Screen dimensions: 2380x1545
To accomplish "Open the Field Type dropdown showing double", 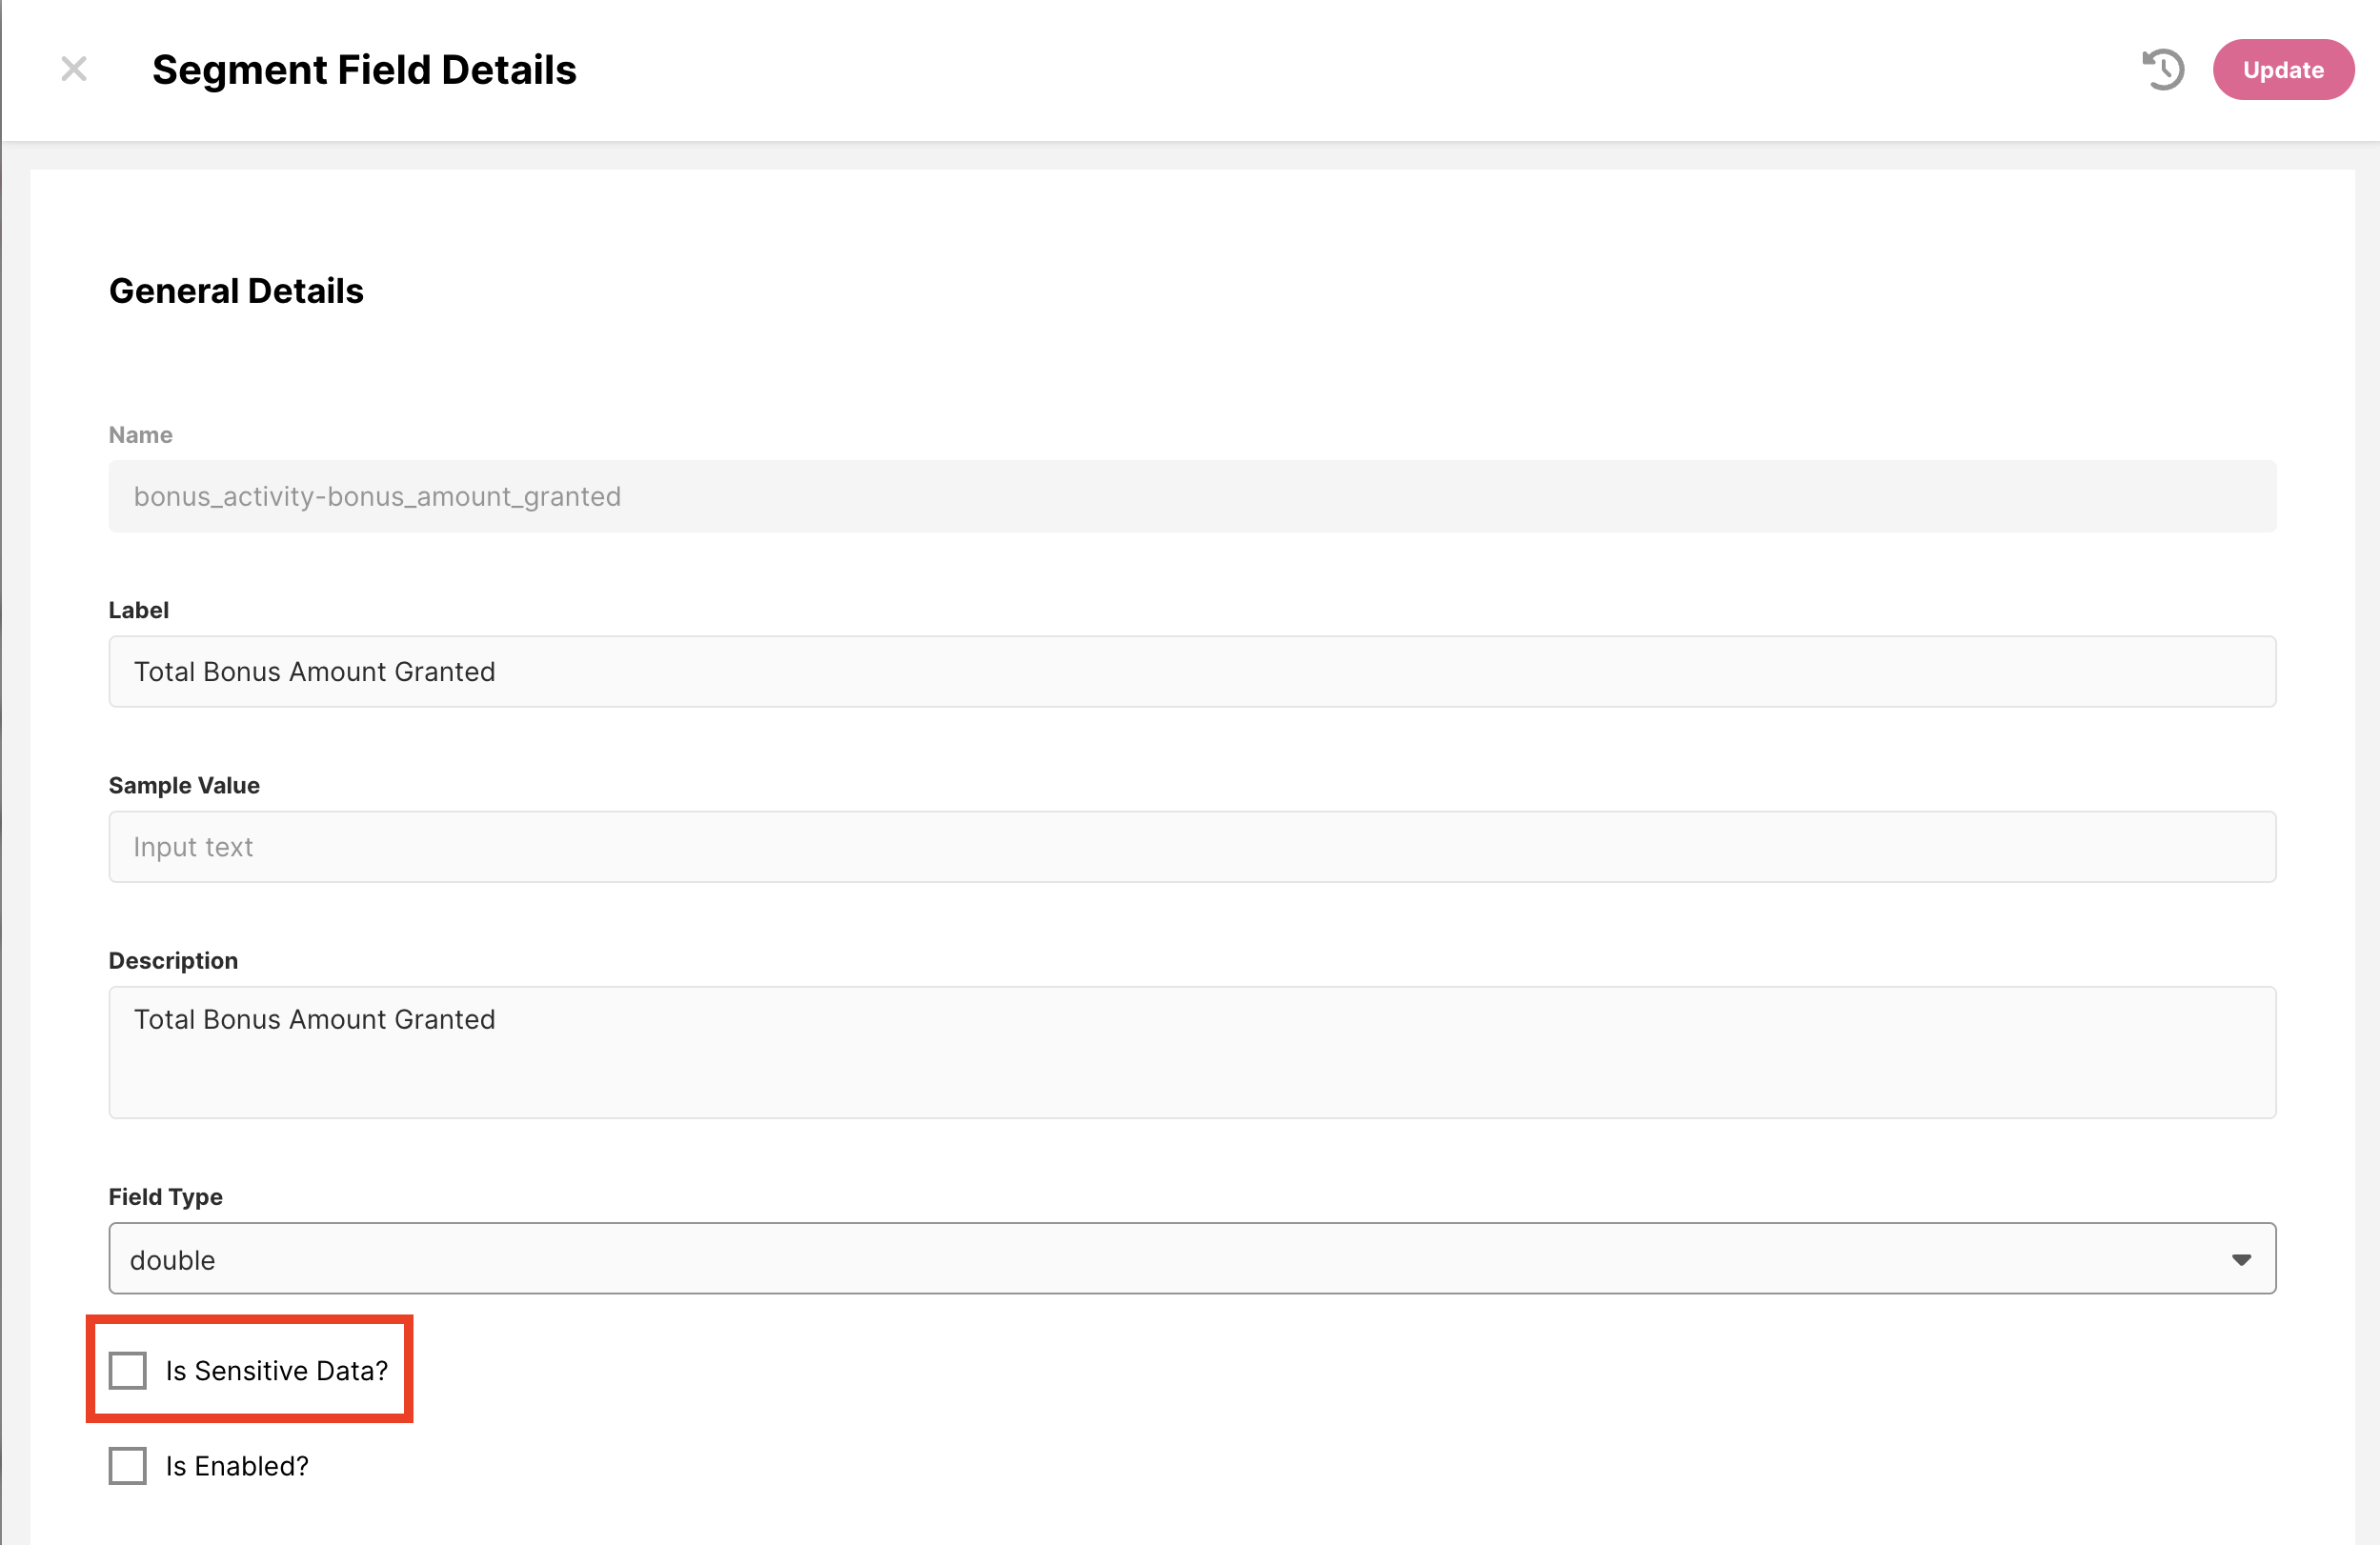I will (x=1190, y=1258).
